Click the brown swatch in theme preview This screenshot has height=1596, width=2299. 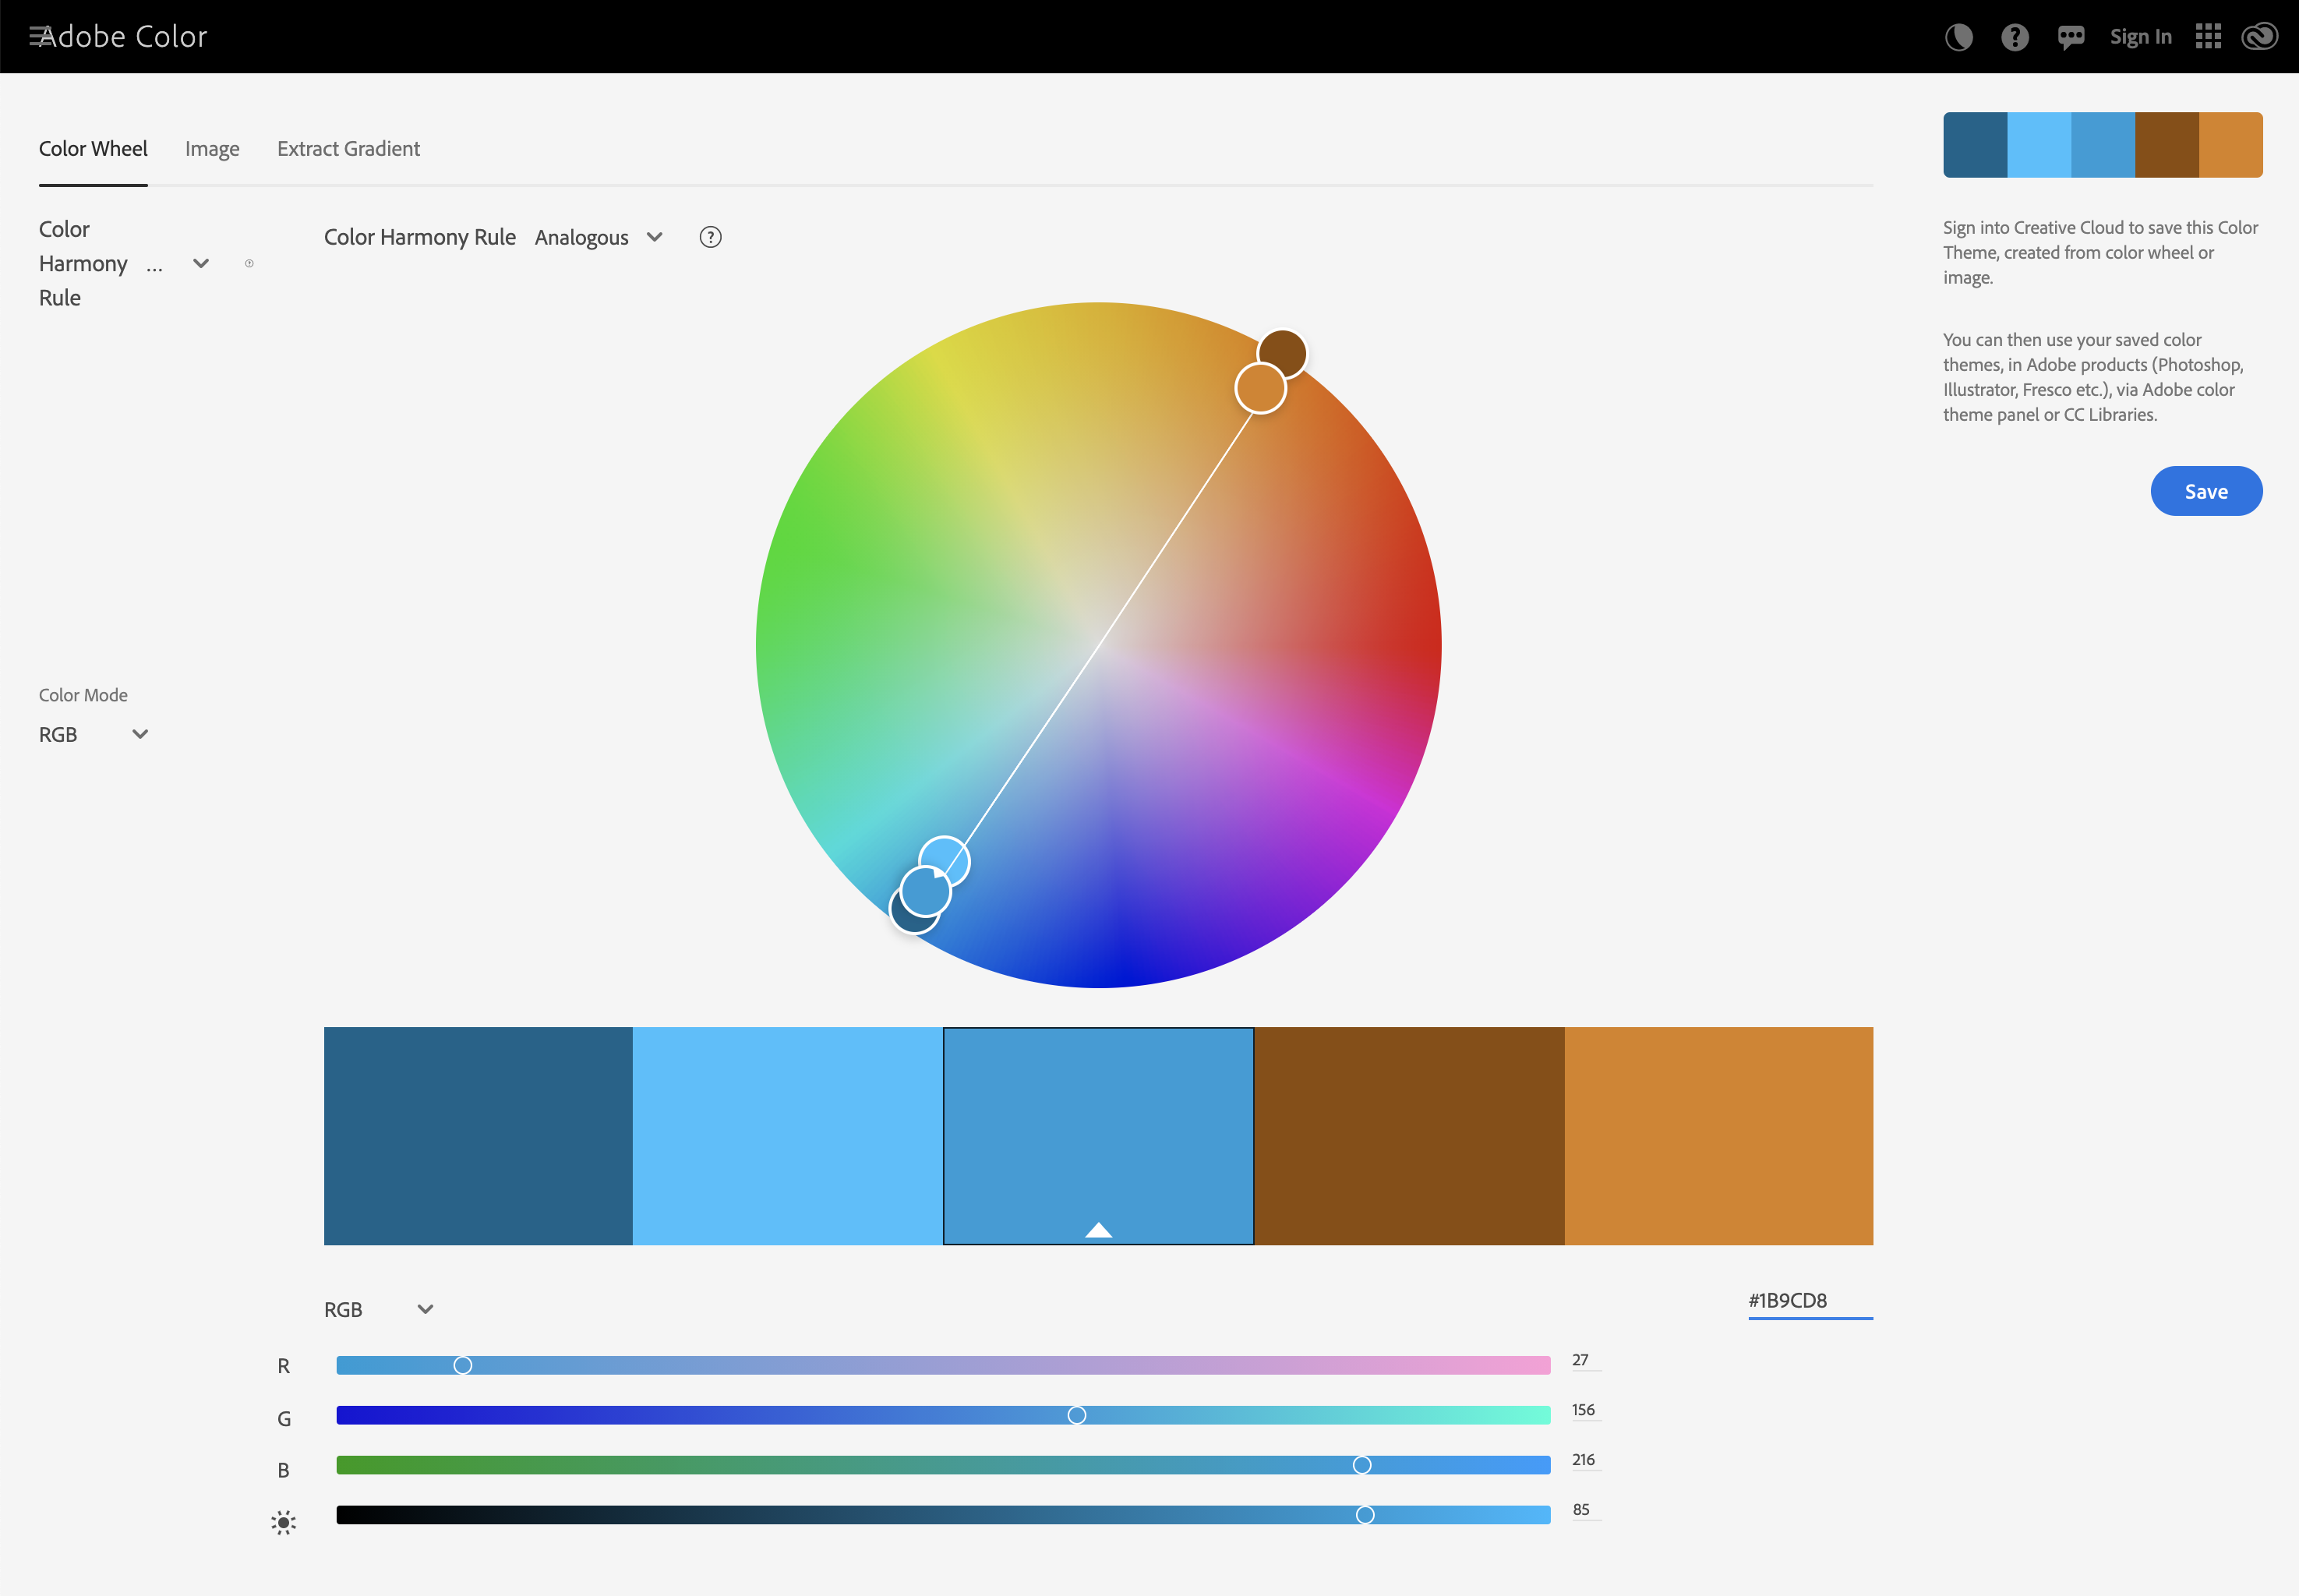tap(2167, 145)
